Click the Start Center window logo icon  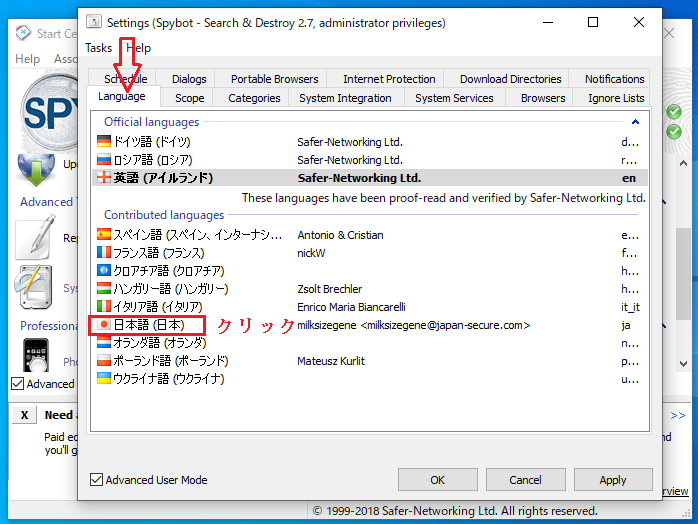click(23, 33)
